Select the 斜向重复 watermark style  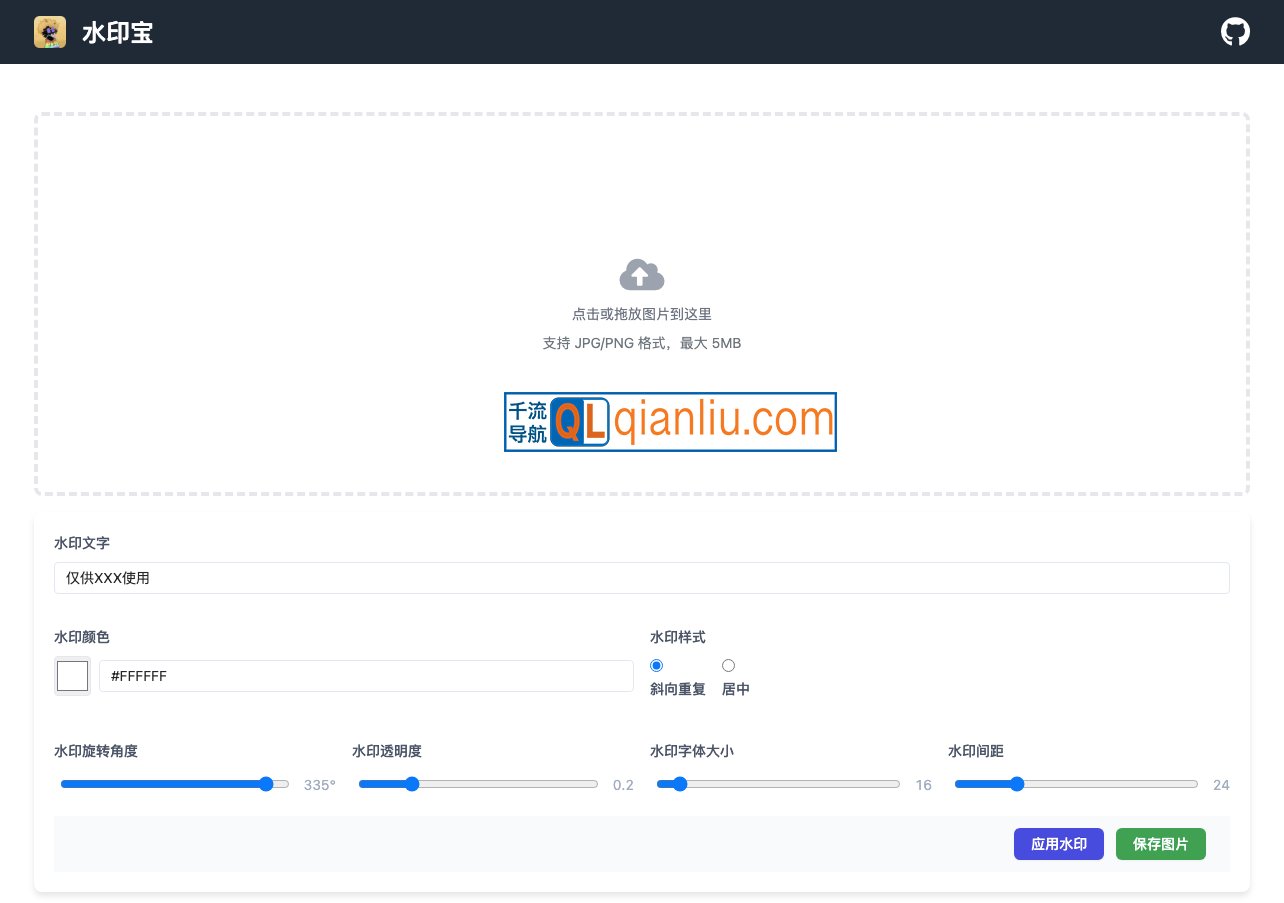point(656,666)
